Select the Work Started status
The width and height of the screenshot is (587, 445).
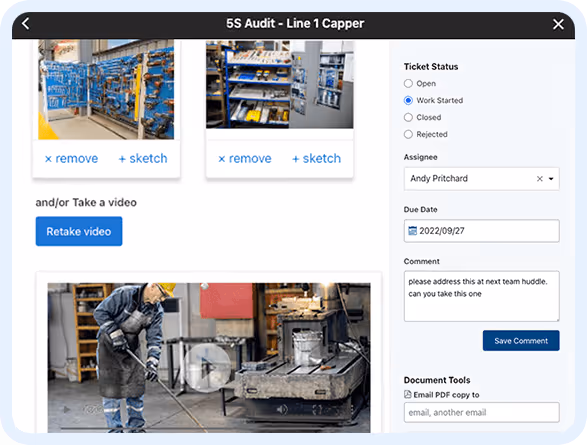408,100
